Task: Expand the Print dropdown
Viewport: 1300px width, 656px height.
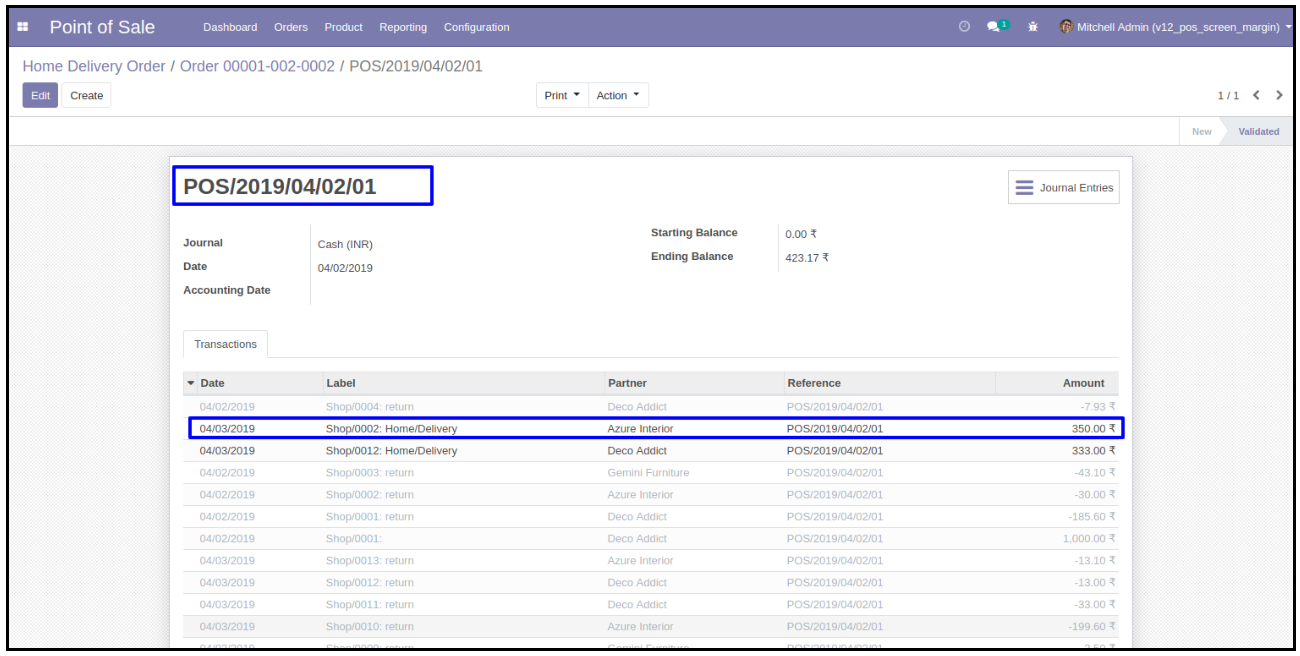Action: [x=562, y=96]
